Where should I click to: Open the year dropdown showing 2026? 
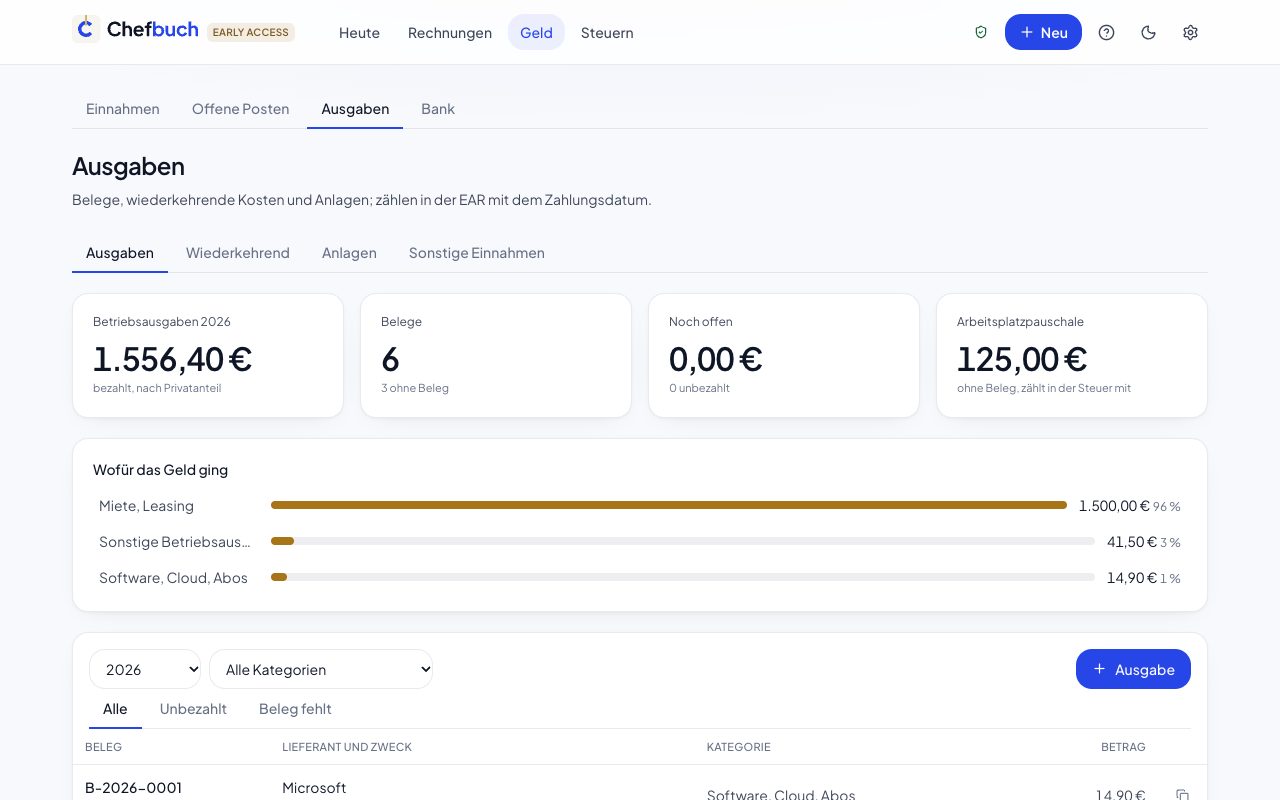pyautogui.click(x=145, y=669)
